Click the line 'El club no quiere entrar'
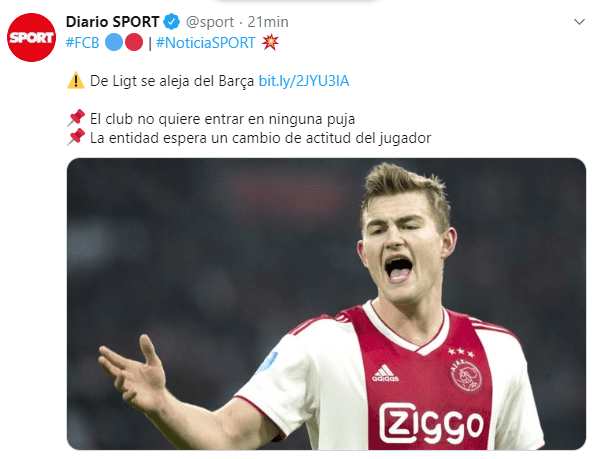This screenshot has height=459, width=595. tap(222, 119)
